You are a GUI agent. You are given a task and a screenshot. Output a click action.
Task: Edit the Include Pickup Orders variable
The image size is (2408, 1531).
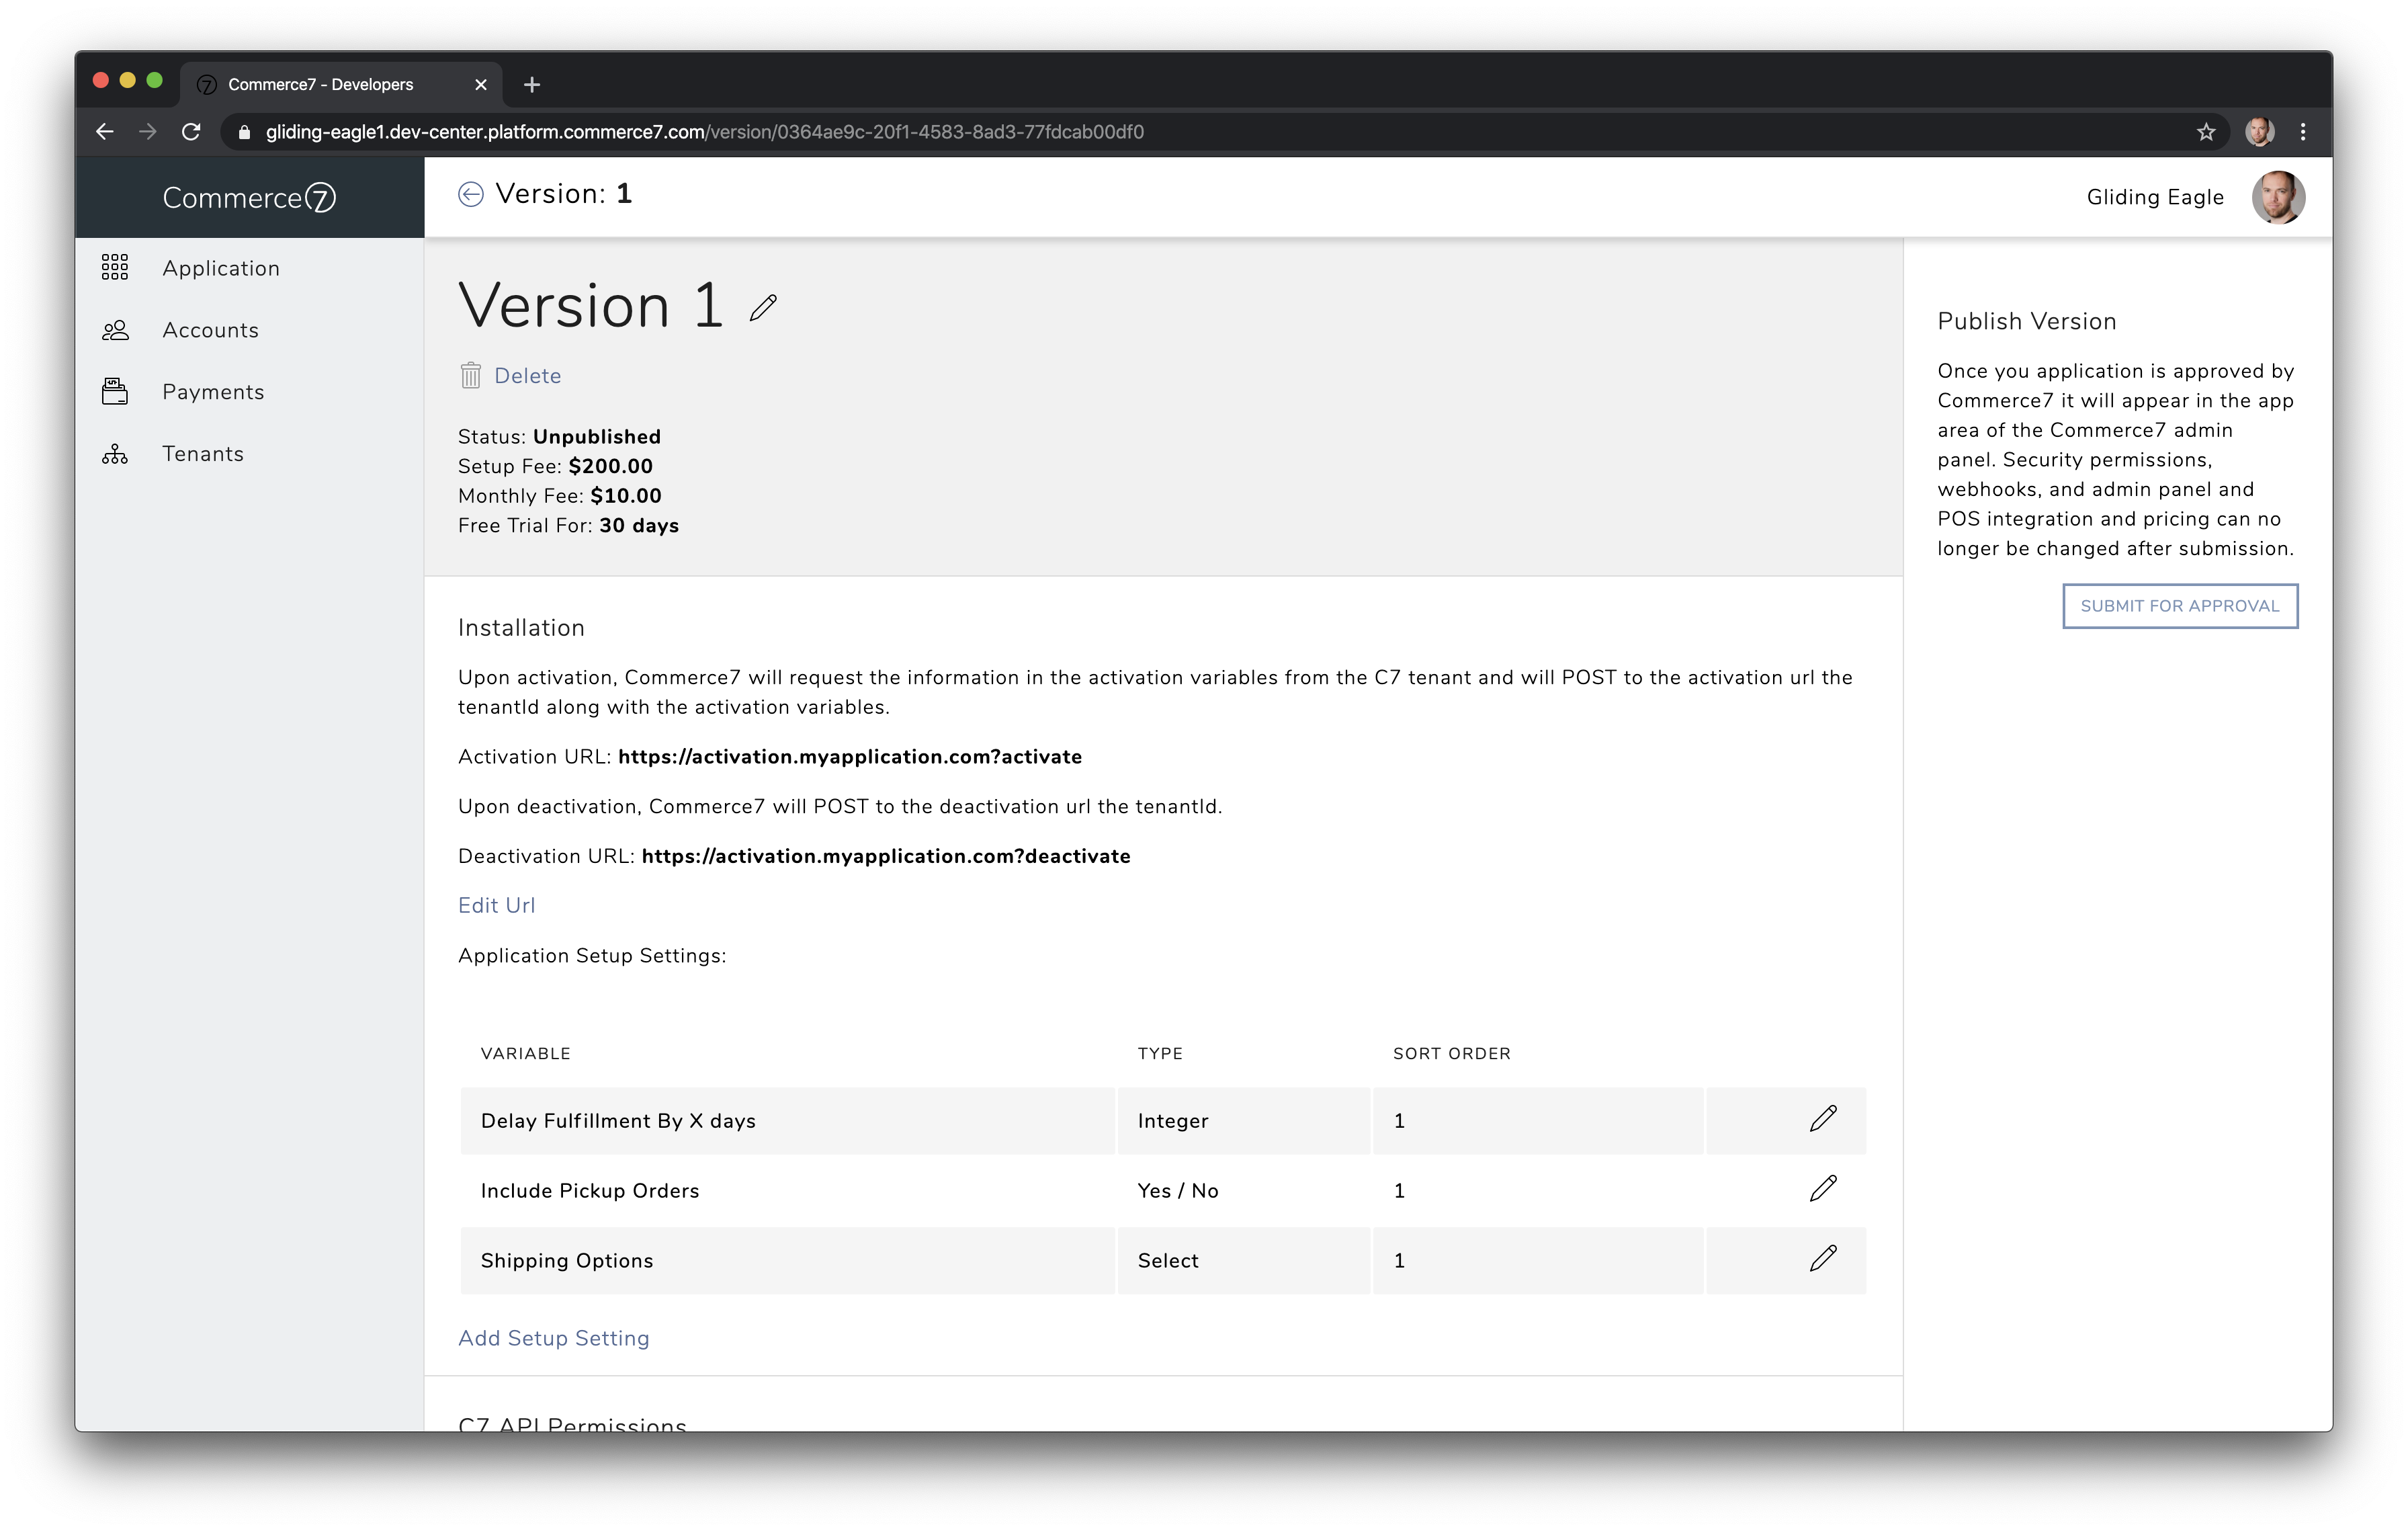point(1822,1189)
